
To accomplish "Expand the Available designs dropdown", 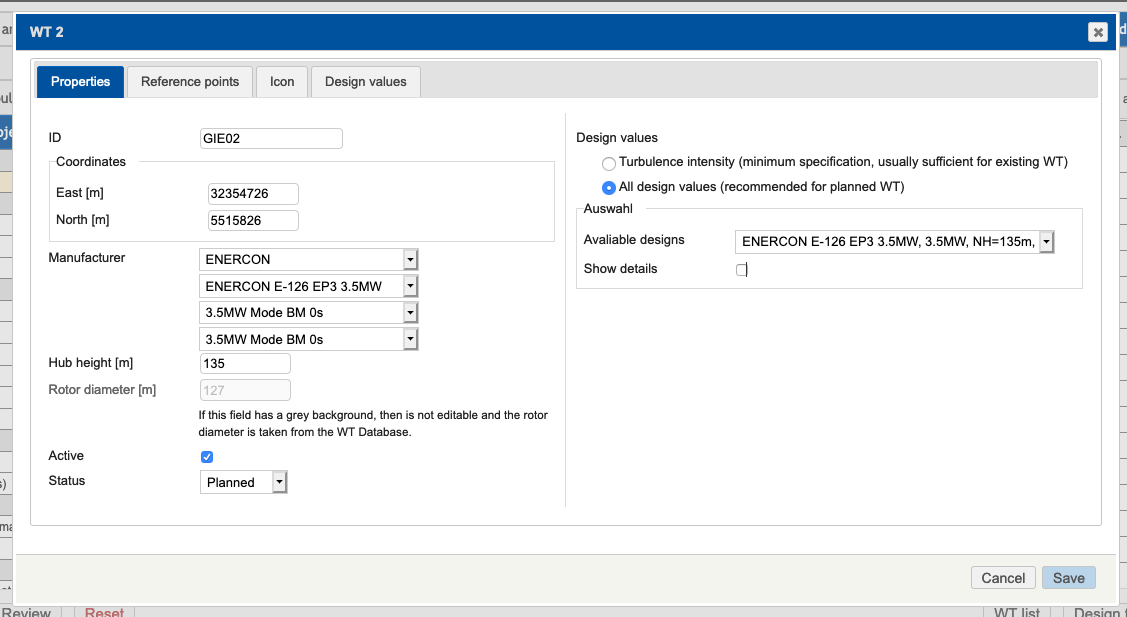I will (1046, 241).
